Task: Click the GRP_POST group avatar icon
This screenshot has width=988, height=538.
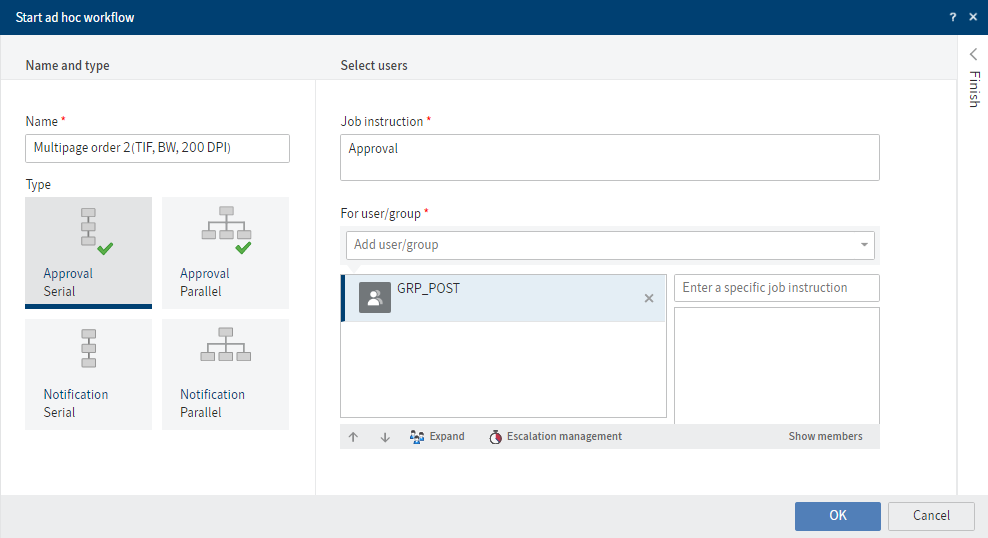Action: pos(375,298)
